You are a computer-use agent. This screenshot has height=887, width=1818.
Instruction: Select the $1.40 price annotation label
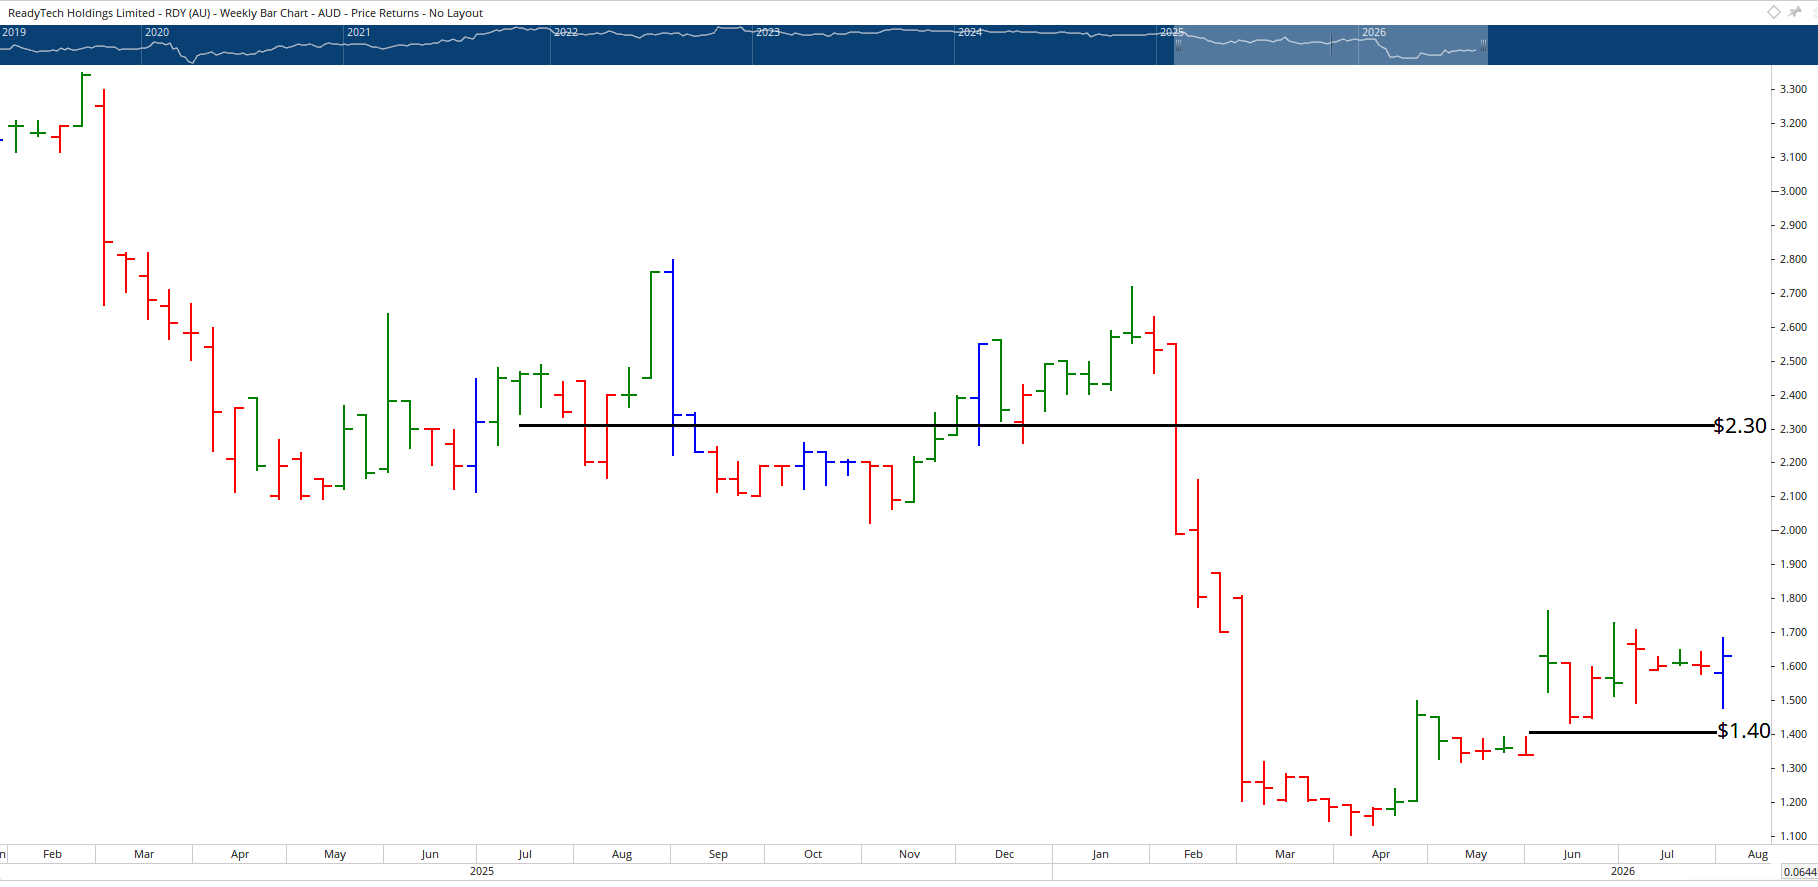(1744, 731)
